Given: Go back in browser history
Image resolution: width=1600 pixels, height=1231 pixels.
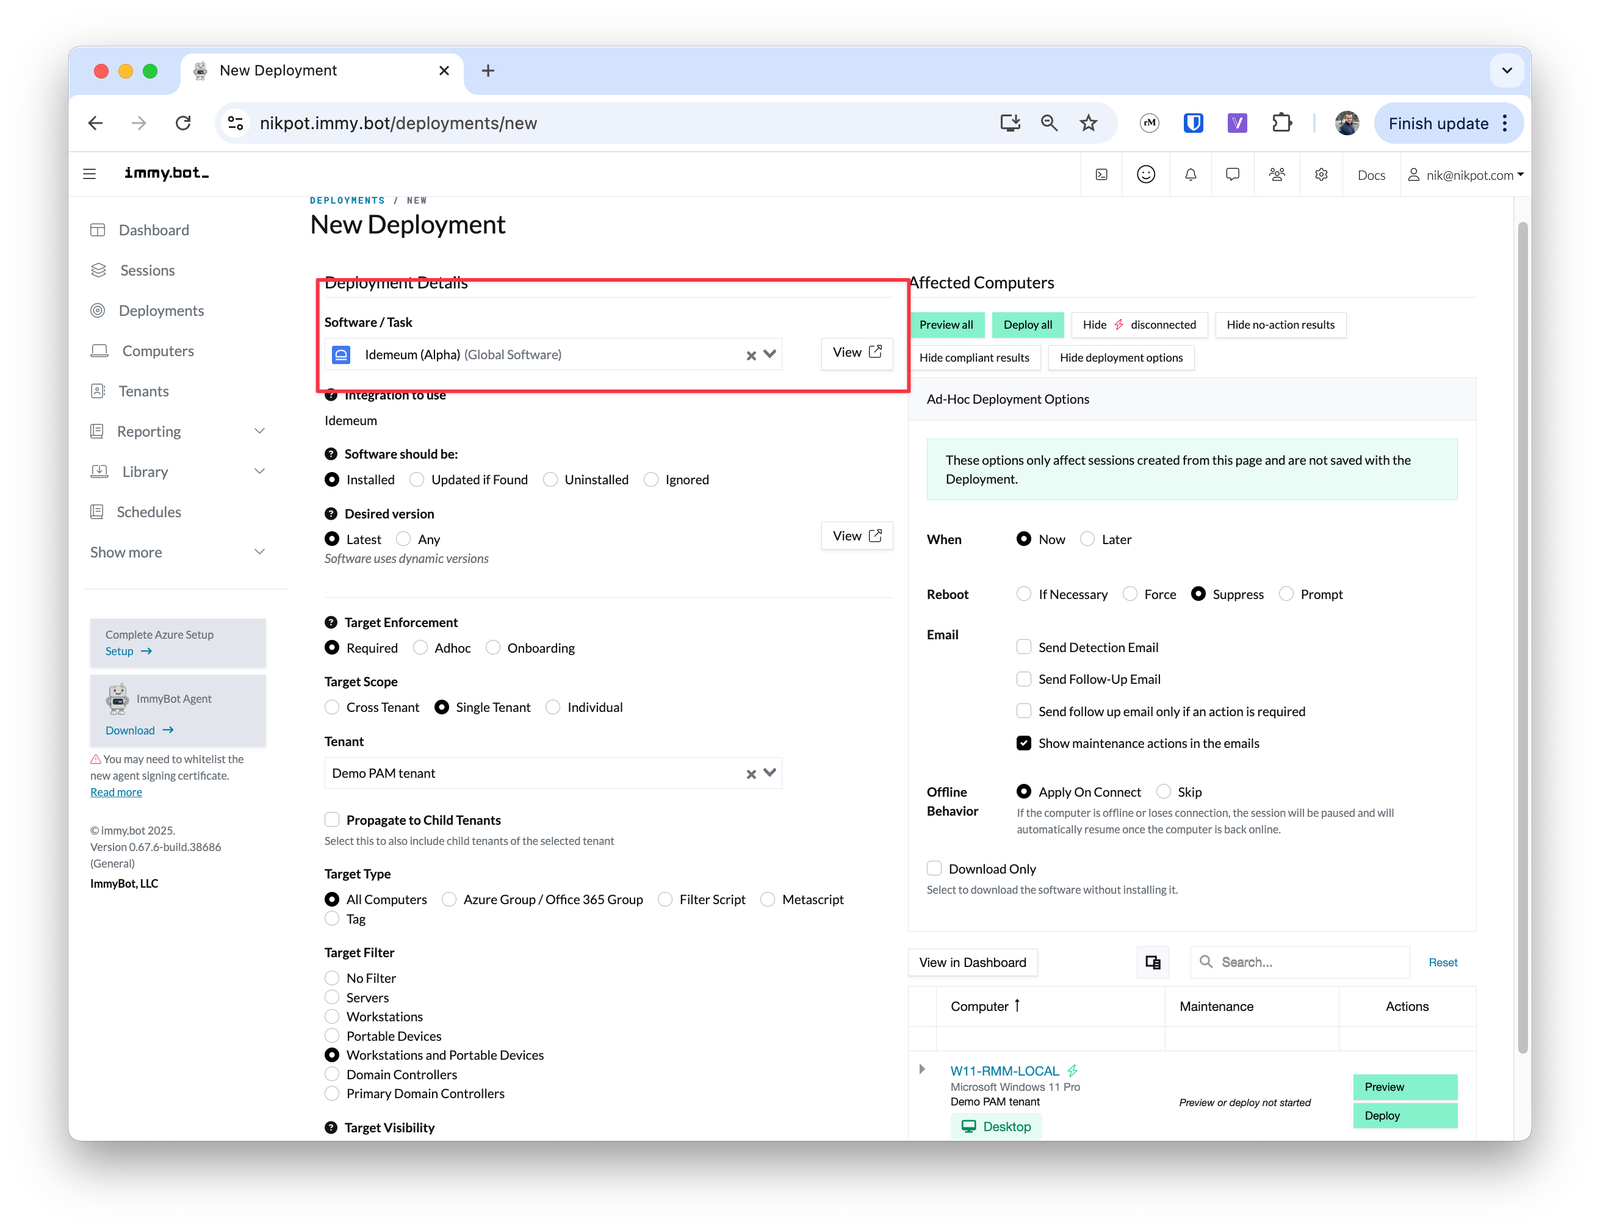Looking at the screenshot, I should coord(96,123).
